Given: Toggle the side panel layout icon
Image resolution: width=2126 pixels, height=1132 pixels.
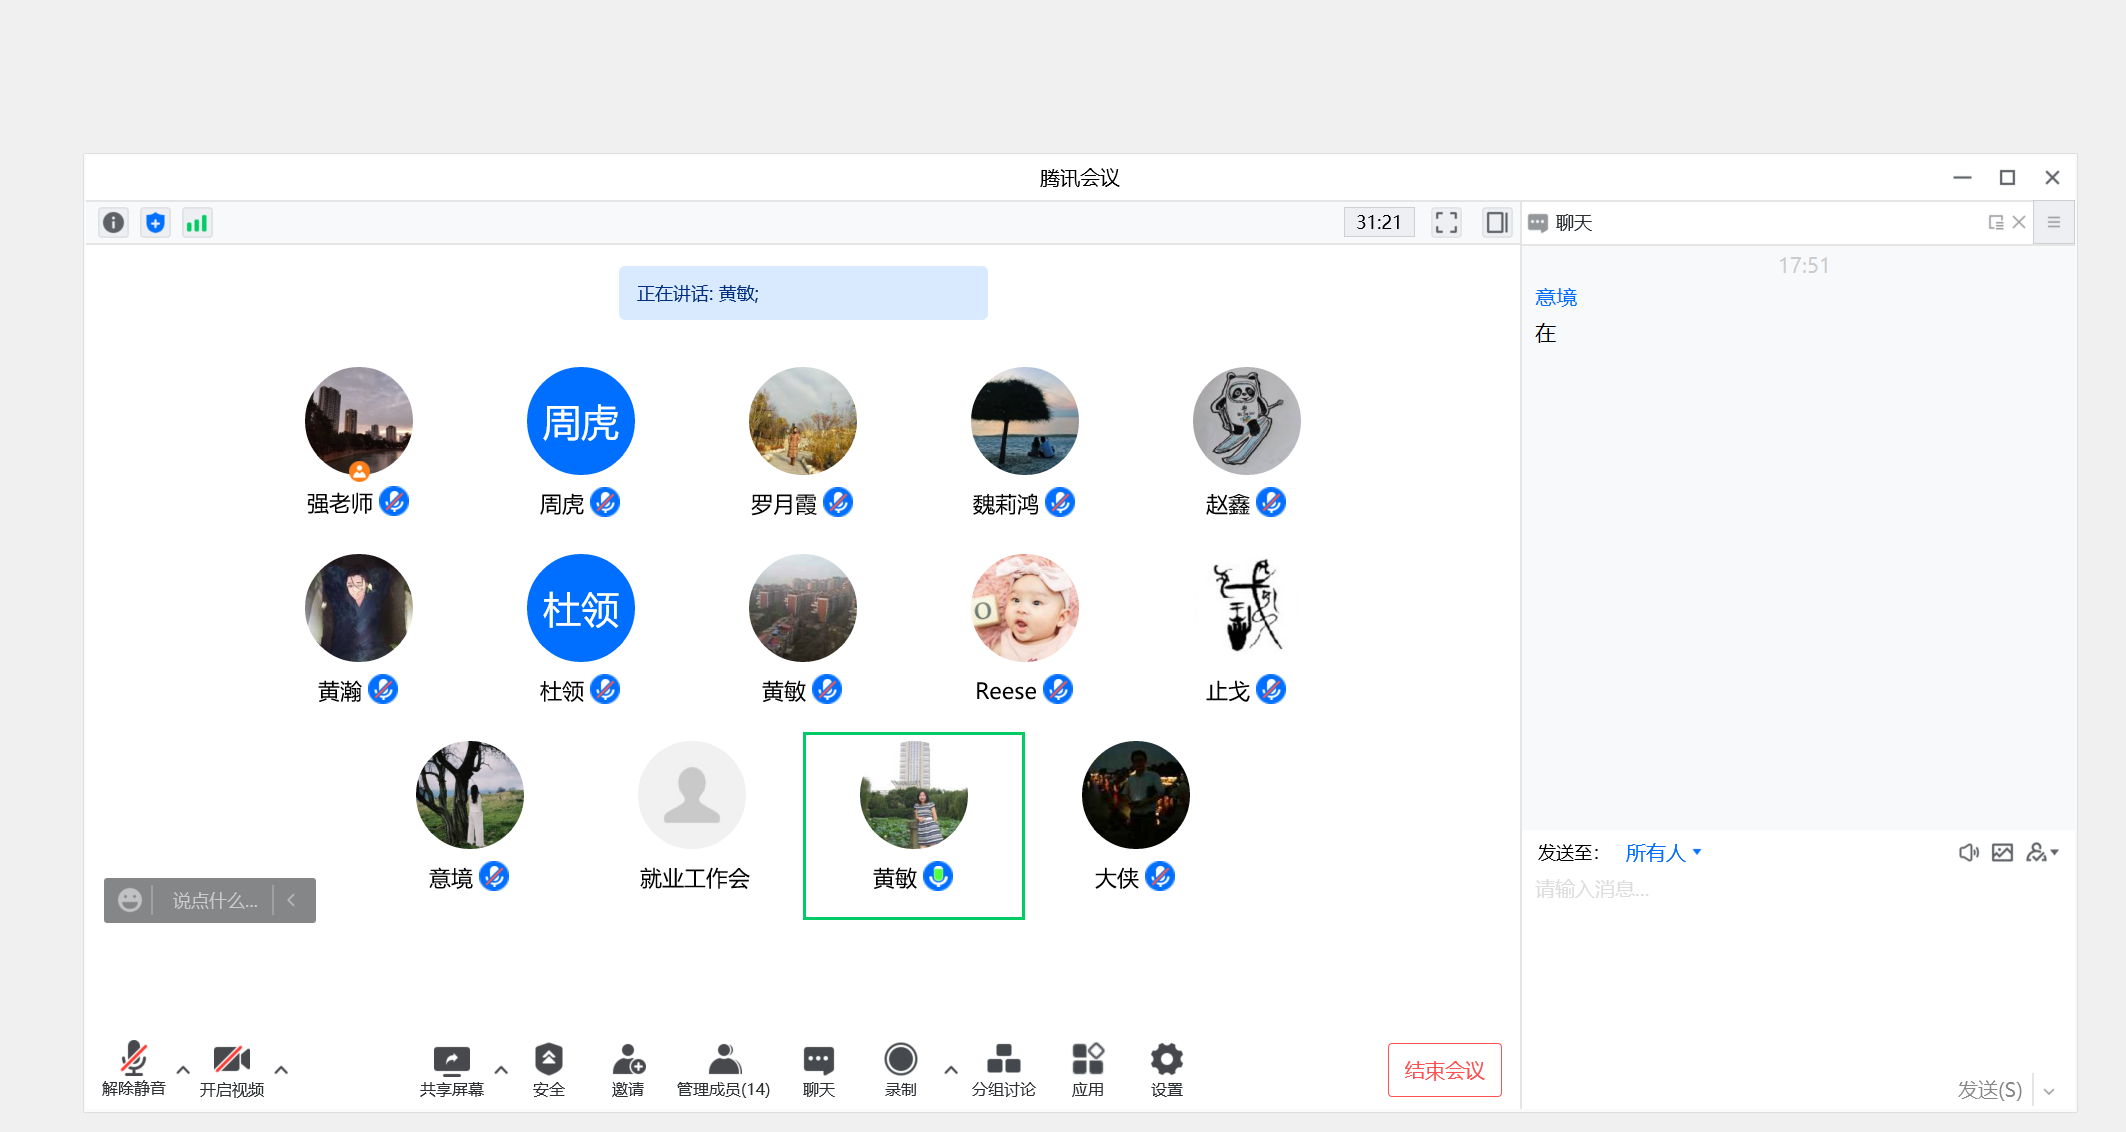Looking at the screenshot, I should [1496, 223].
